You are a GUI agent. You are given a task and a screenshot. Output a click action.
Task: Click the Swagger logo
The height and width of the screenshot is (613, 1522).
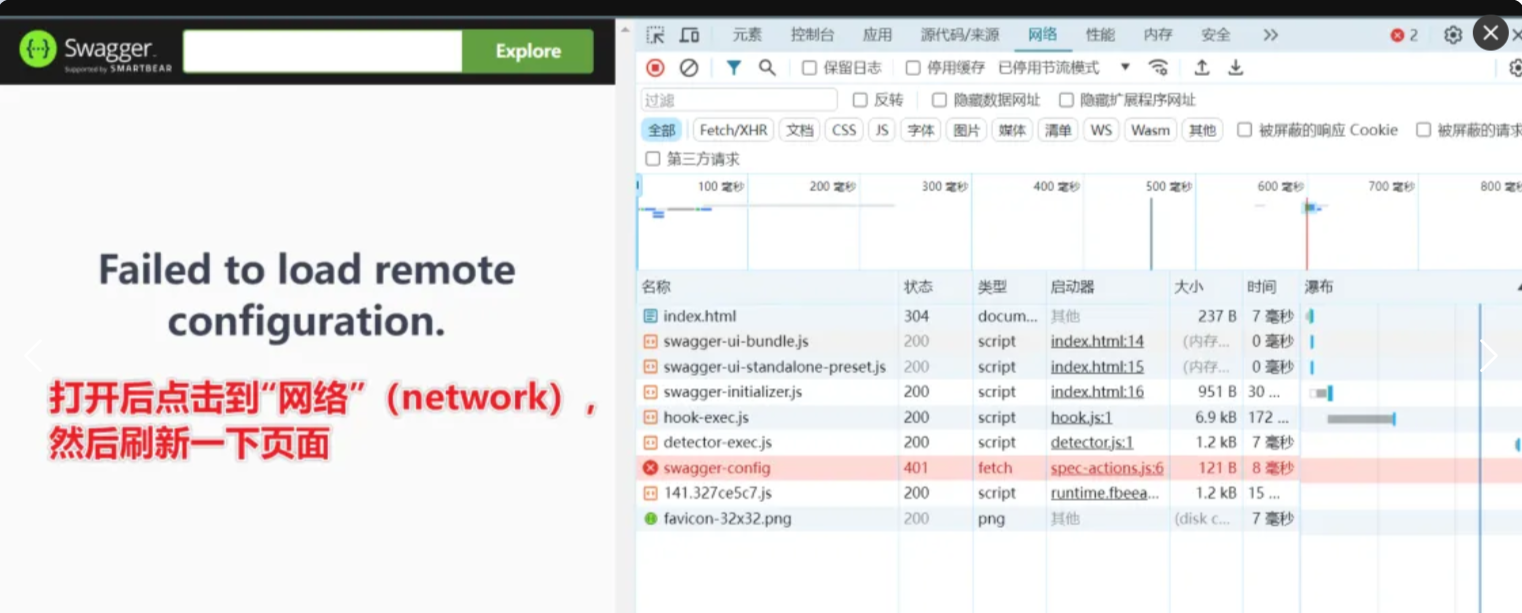pos(96,51)
